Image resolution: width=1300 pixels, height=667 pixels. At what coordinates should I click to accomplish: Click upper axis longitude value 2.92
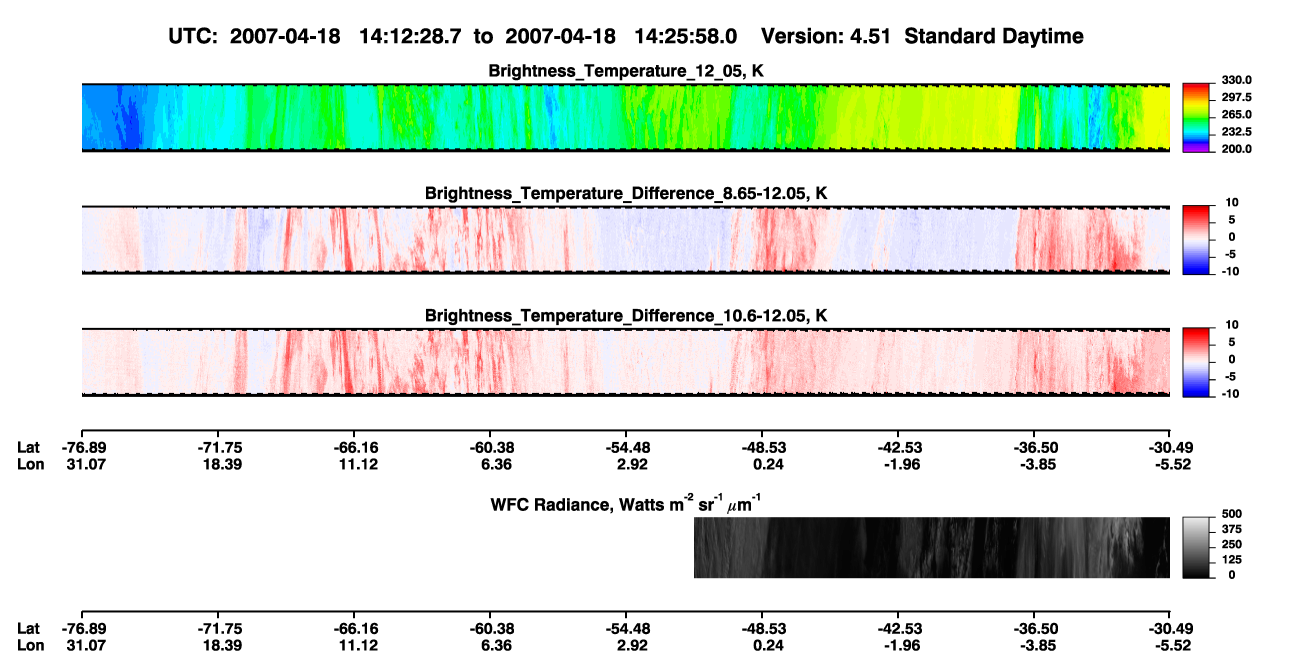point(626,464)
